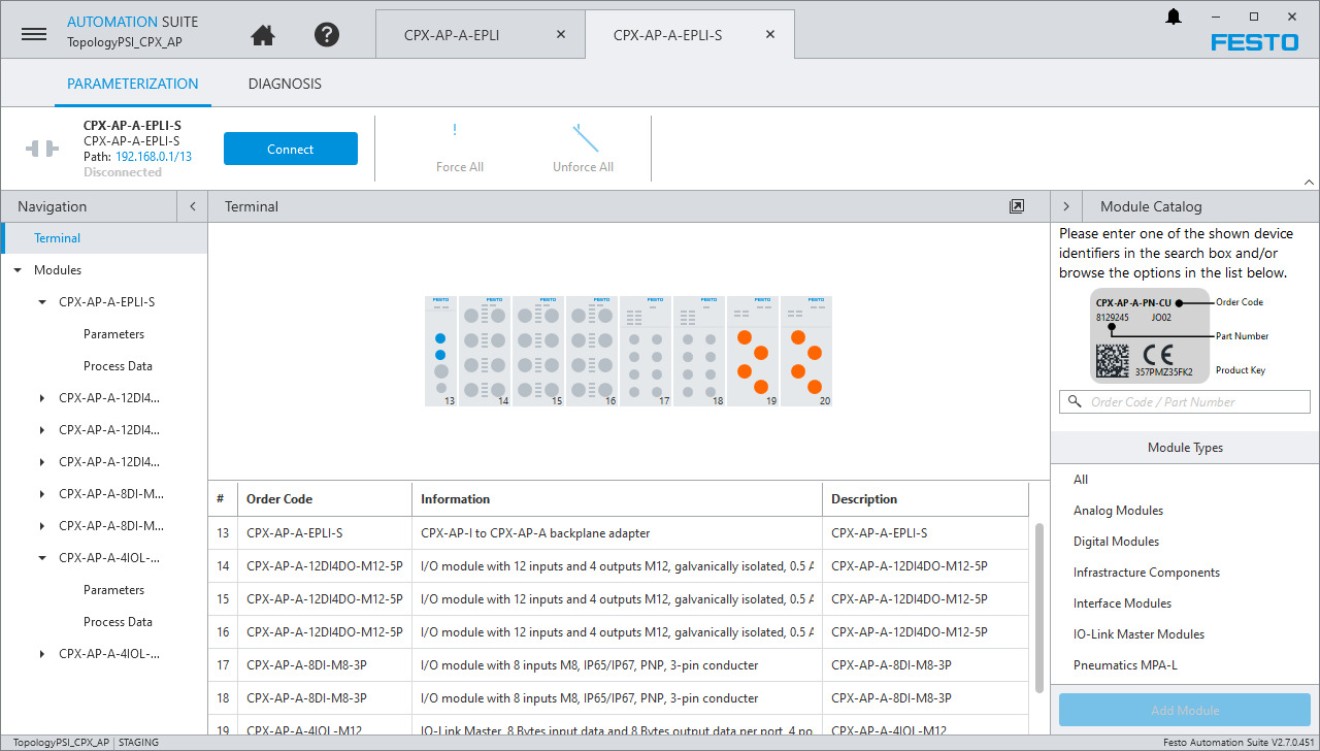
Task: Collapse the expanded CPX-AP-A-4IOL node
Action: click(x=42, y=558)
